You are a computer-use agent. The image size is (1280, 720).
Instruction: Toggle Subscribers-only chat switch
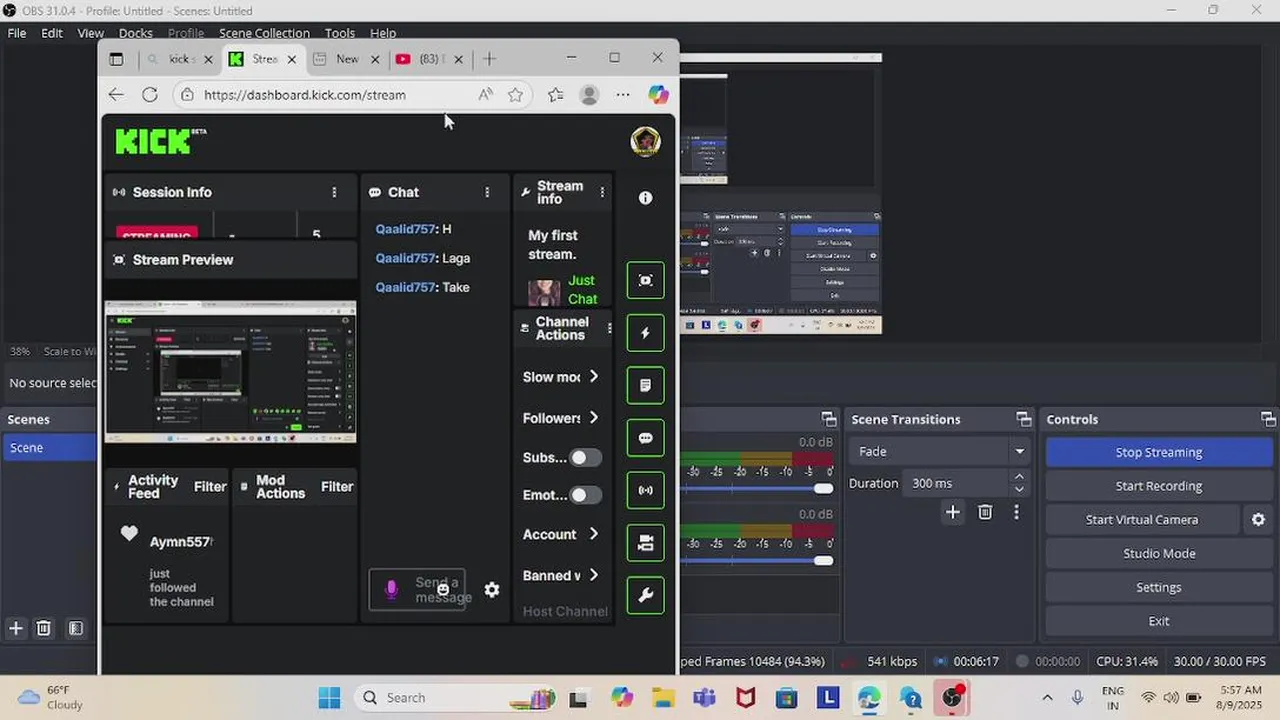pyautogui.click(x=585, y=457)
